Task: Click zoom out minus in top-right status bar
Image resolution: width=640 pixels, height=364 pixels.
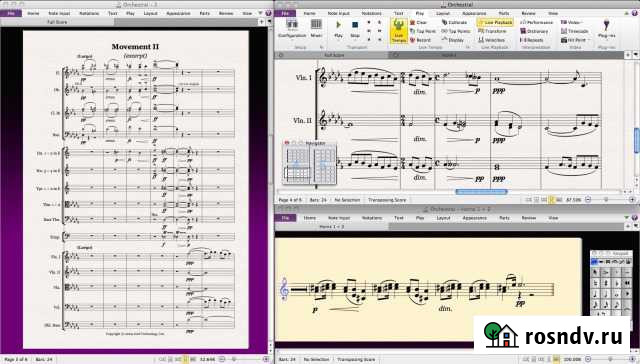Action: pos(588,200)
